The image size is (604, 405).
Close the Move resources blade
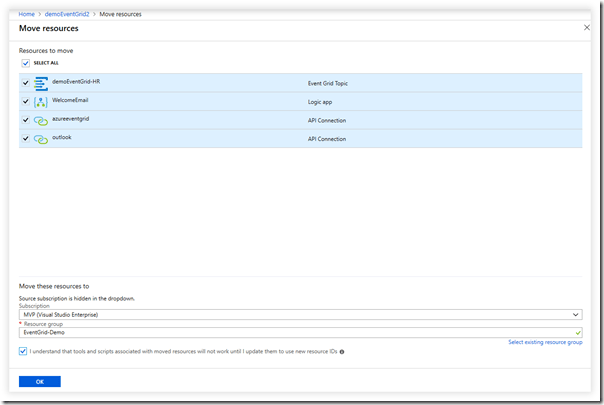pyautogui.click(x=586, y=27)
